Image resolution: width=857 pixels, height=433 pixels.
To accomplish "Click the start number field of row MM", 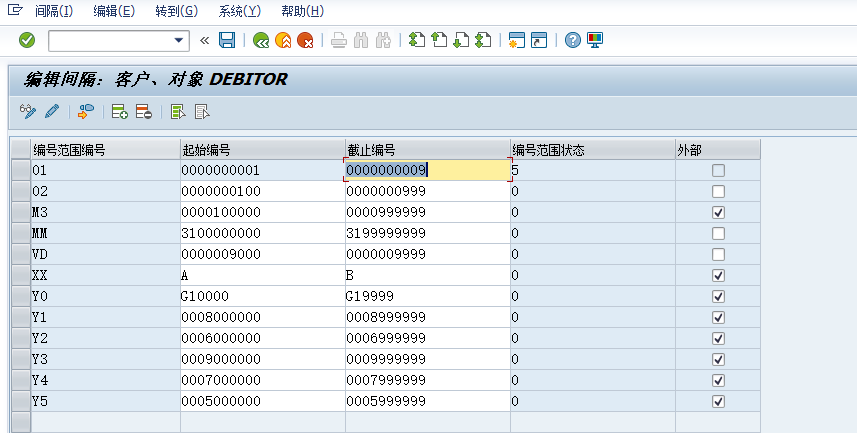I will pyautogui.click(x=262, y=233).
